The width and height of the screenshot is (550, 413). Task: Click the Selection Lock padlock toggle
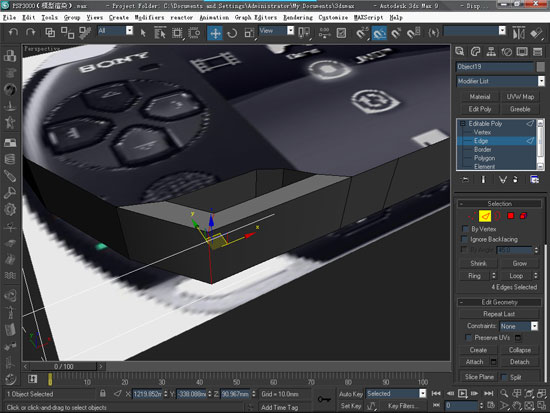tap(103, 393)
